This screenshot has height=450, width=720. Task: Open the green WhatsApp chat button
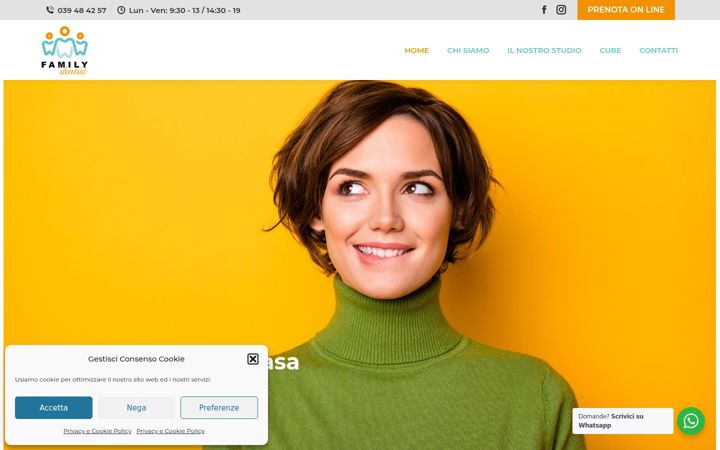691,421
